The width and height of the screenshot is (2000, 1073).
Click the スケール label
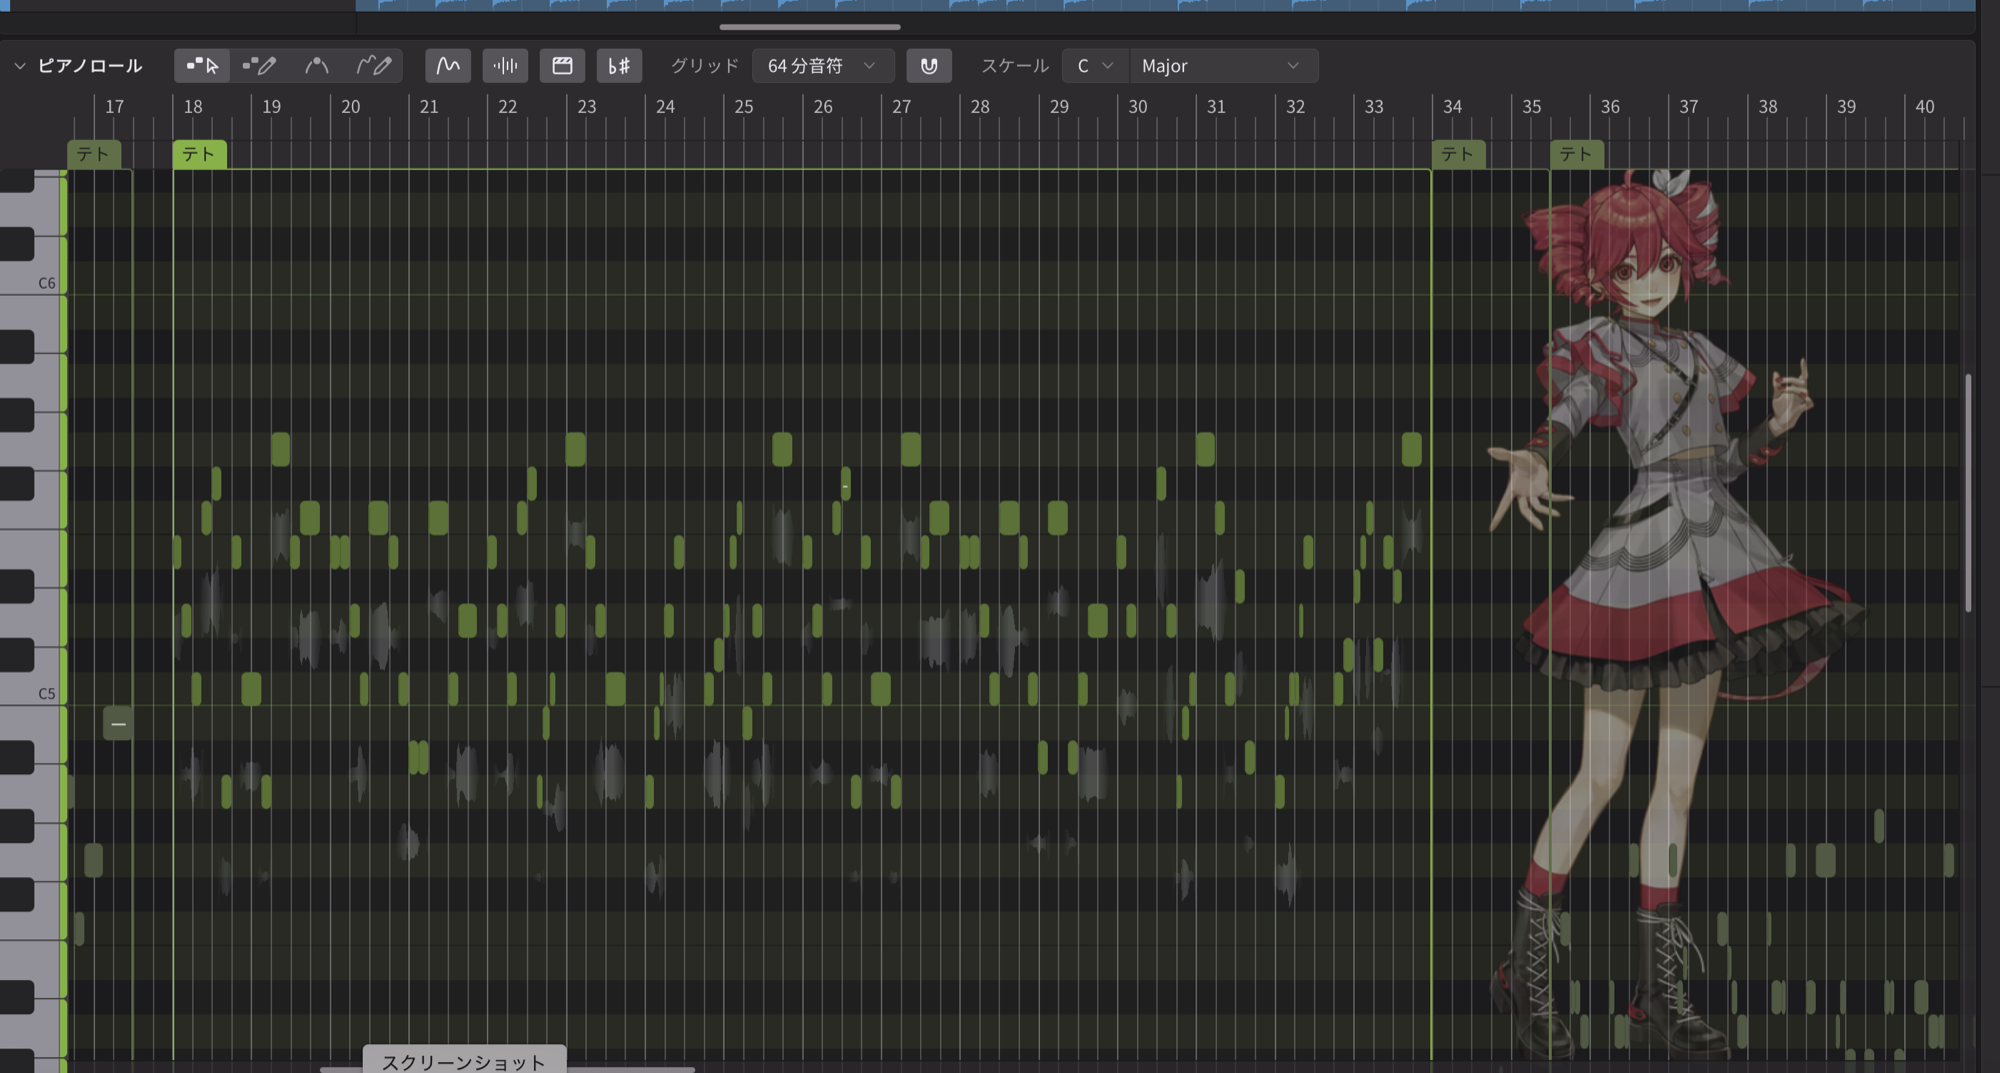click(x=1014, y=66)
